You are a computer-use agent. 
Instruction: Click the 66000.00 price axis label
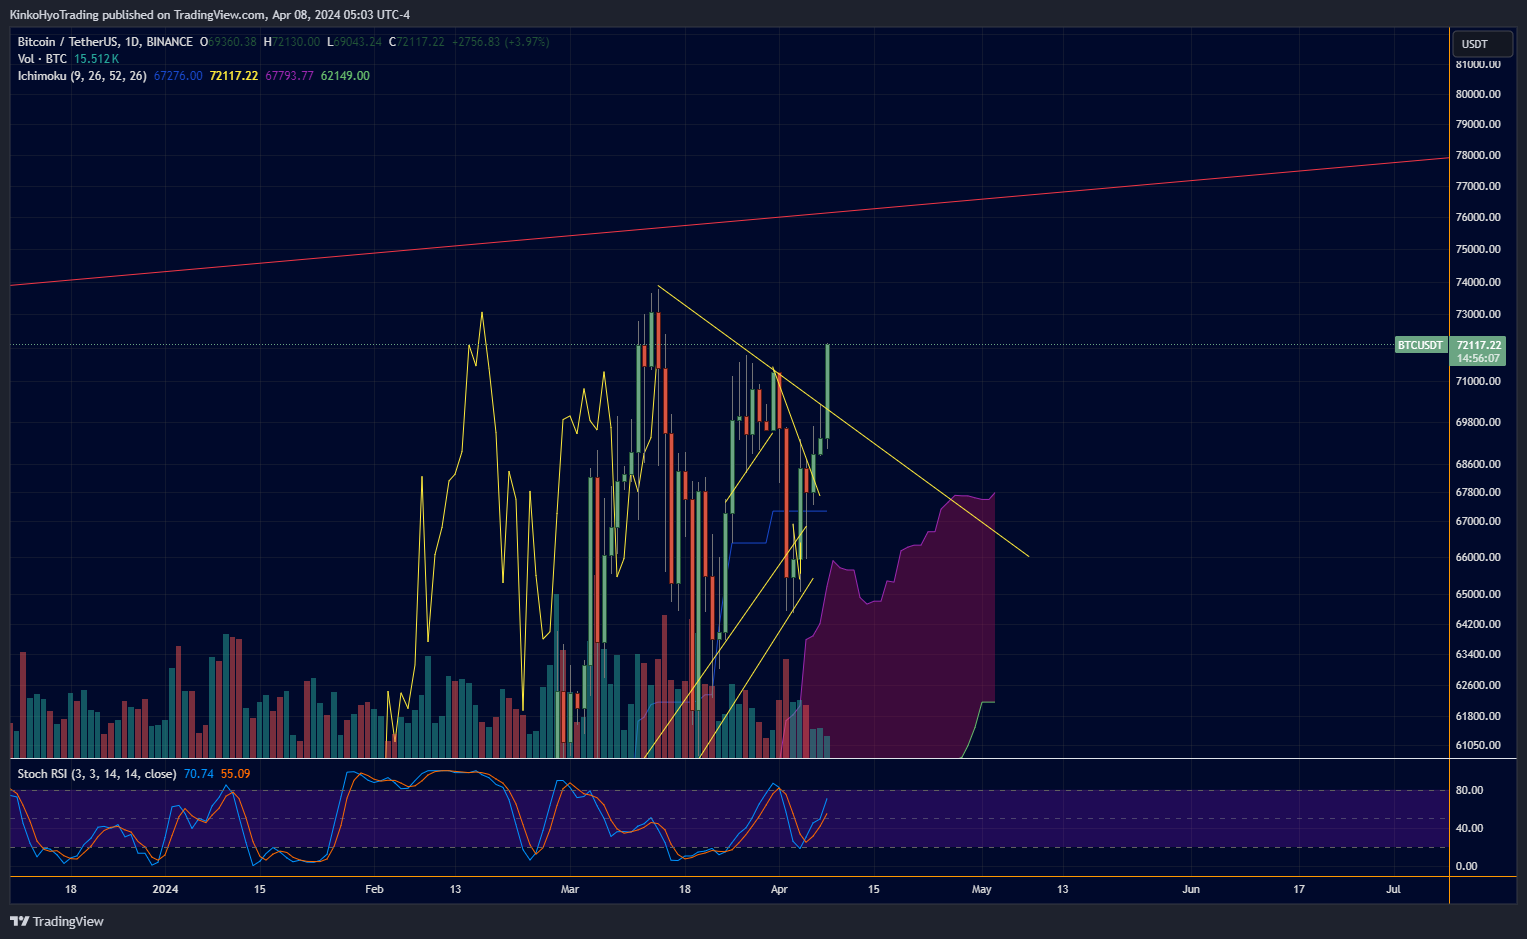tap(1478, 557)
